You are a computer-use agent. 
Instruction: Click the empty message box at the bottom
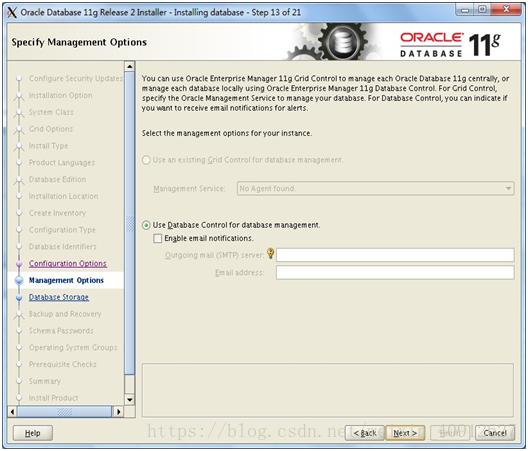coord(328,390)
